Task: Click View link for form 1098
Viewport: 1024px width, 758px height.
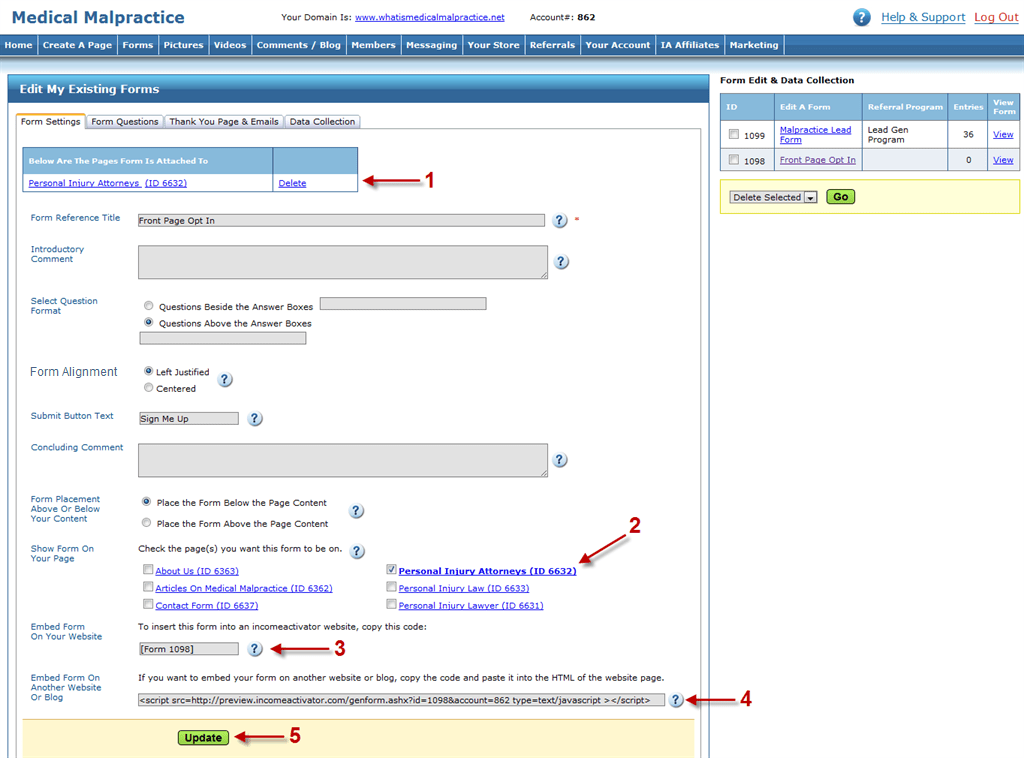Action: click(1003, 160)
